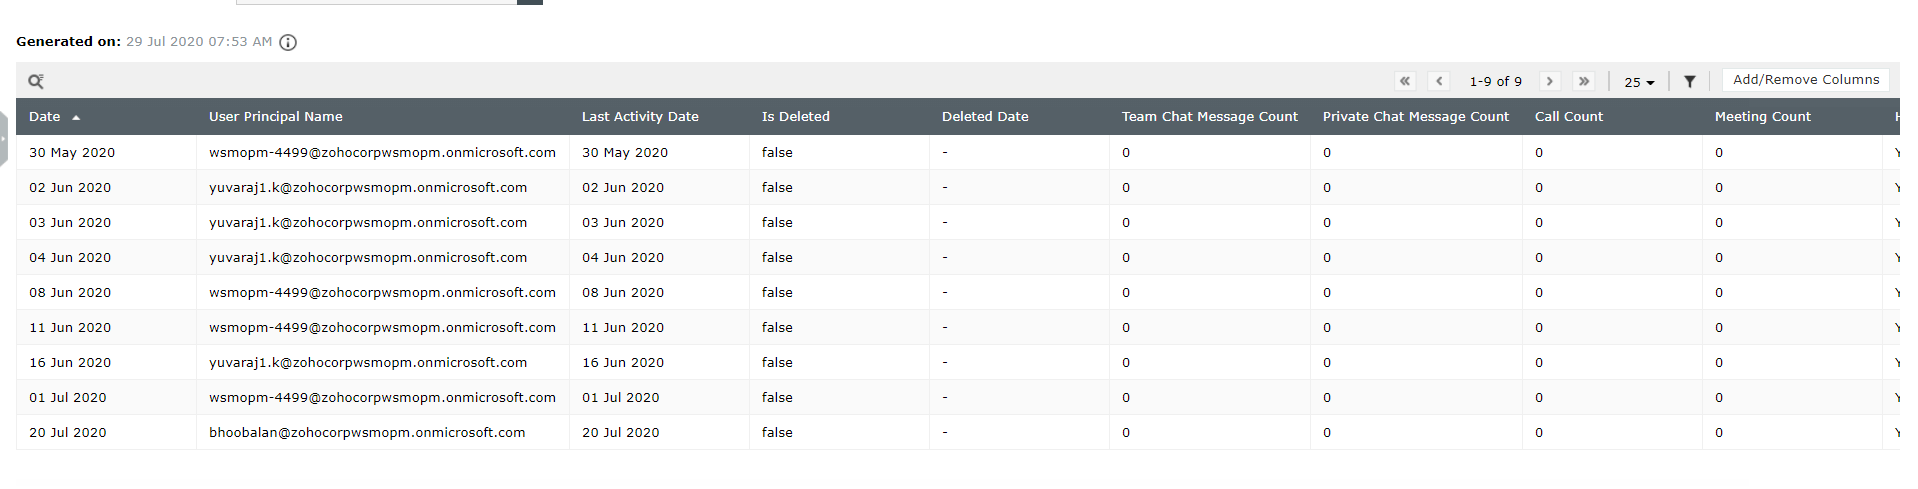Screen dimensions: 1918x489
Task: Expand the left side panel handle
Action: (4, 138)
